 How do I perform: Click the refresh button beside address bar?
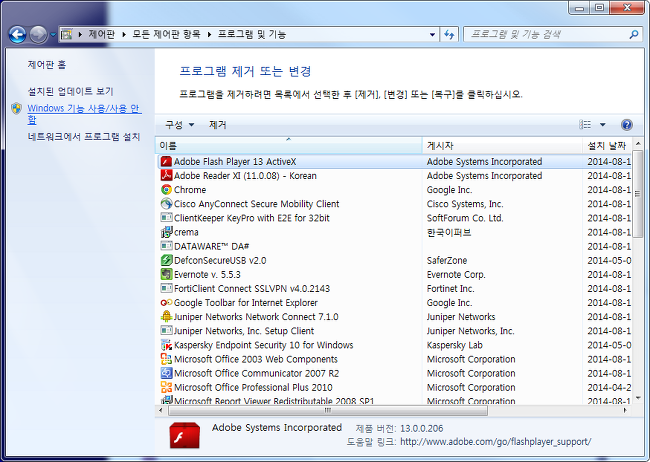pyautogui.click(x=449, y=34)
